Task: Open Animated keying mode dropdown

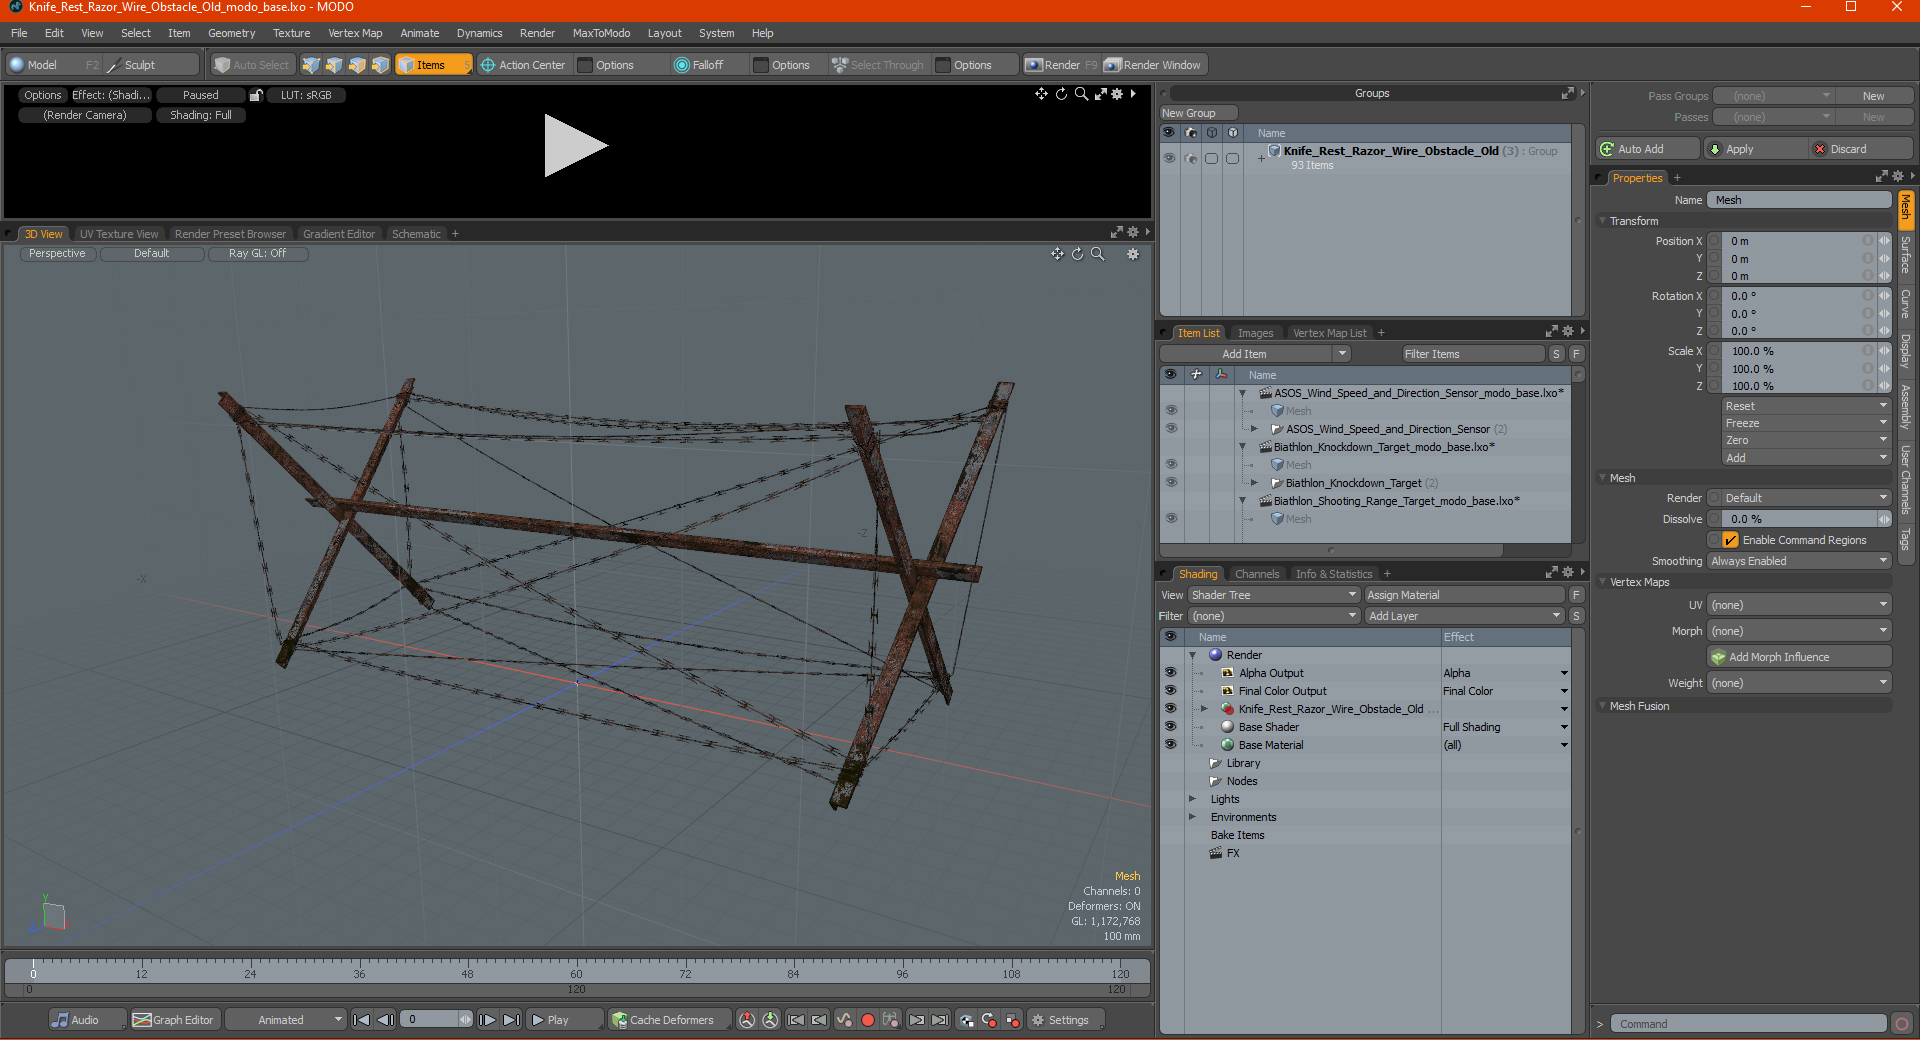Action: (x=285, y=1020)
